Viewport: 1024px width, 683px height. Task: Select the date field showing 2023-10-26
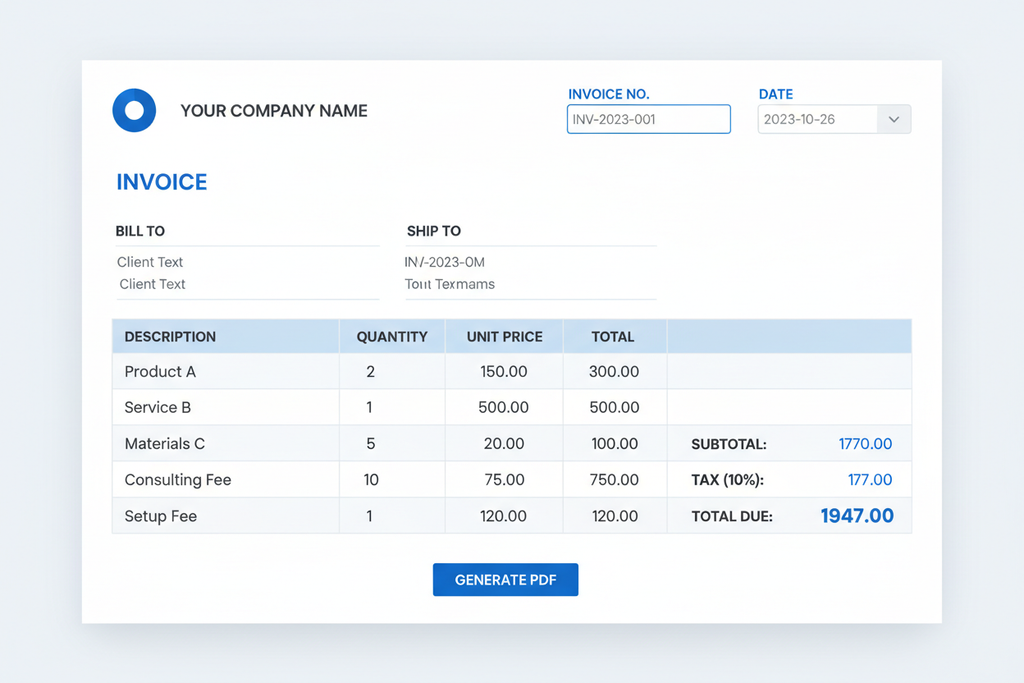pos(817,120)
